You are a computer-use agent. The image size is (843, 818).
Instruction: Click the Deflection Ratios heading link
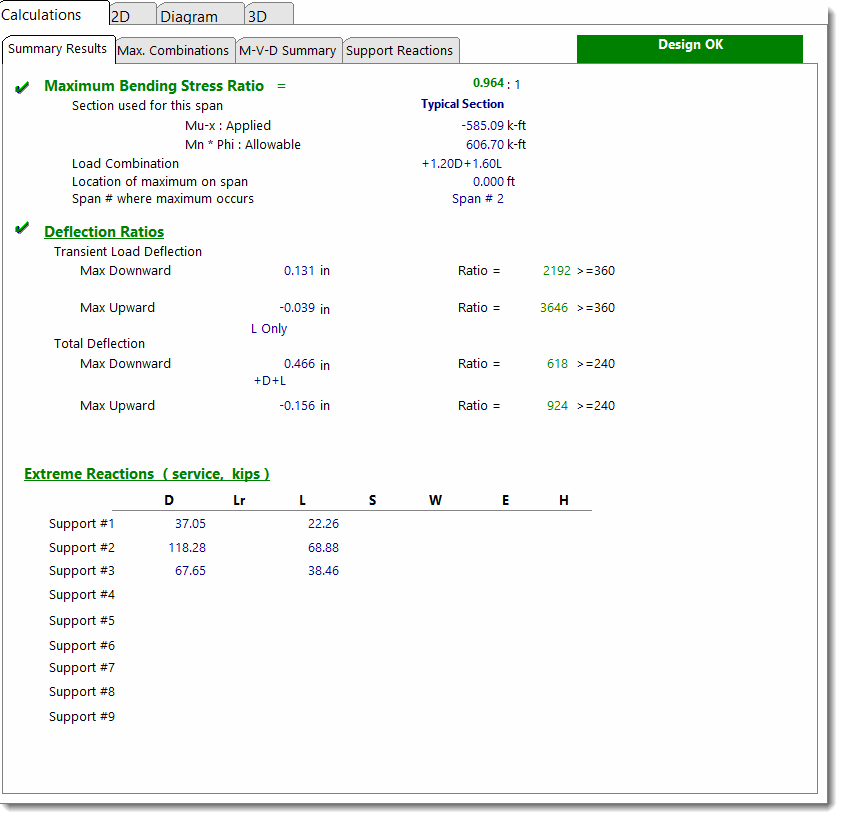point(104,232)
